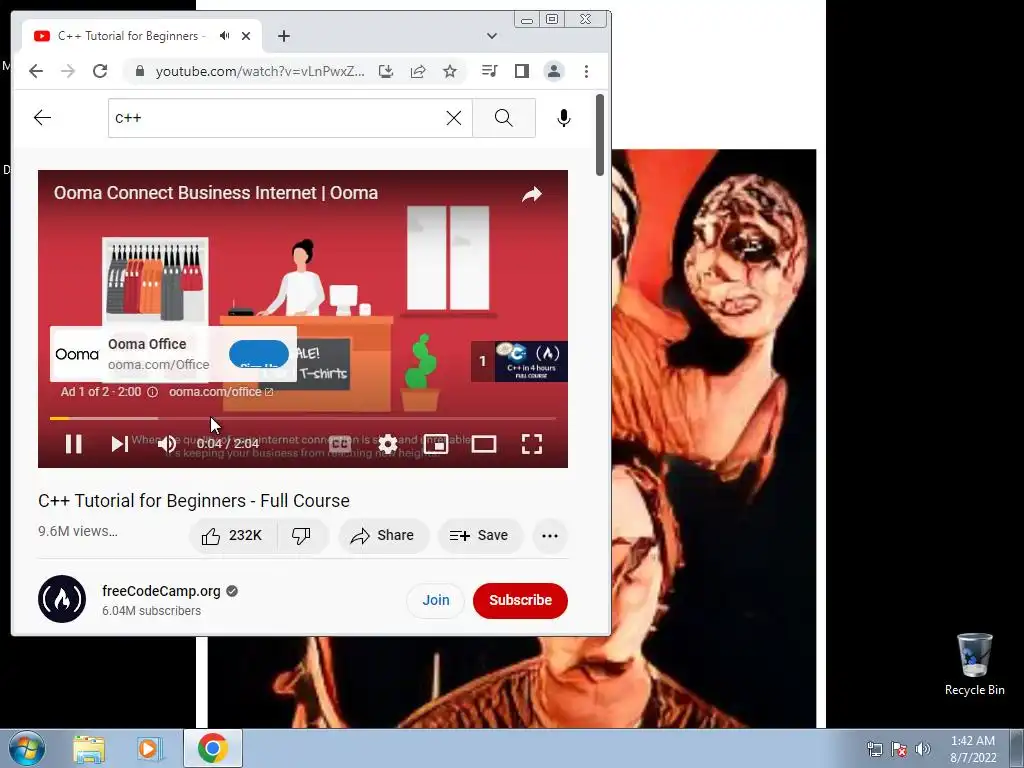Mute the tab via speaker icon
Screen dimensions: 1024x768
point(225,36)
